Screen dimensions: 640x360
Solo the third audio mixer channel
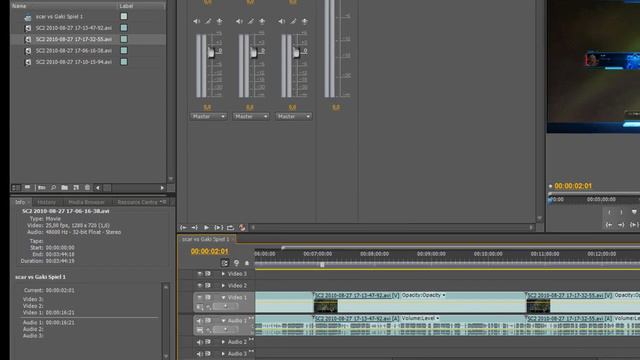pyautogui.click(x=293, y=21)
